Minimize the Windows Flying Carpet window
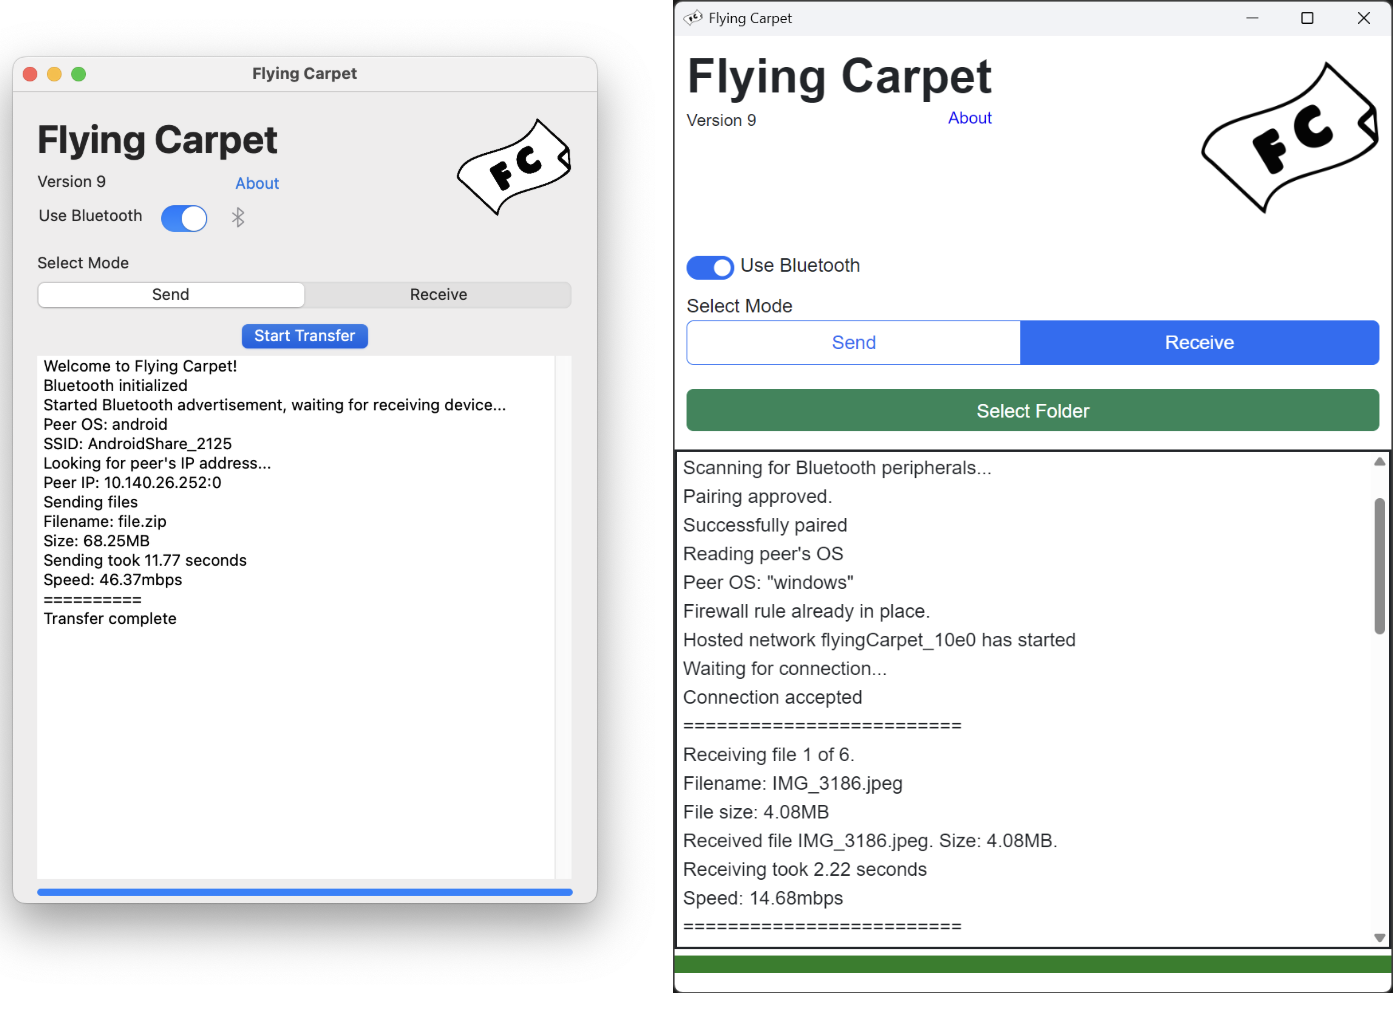 (1251, 18)
